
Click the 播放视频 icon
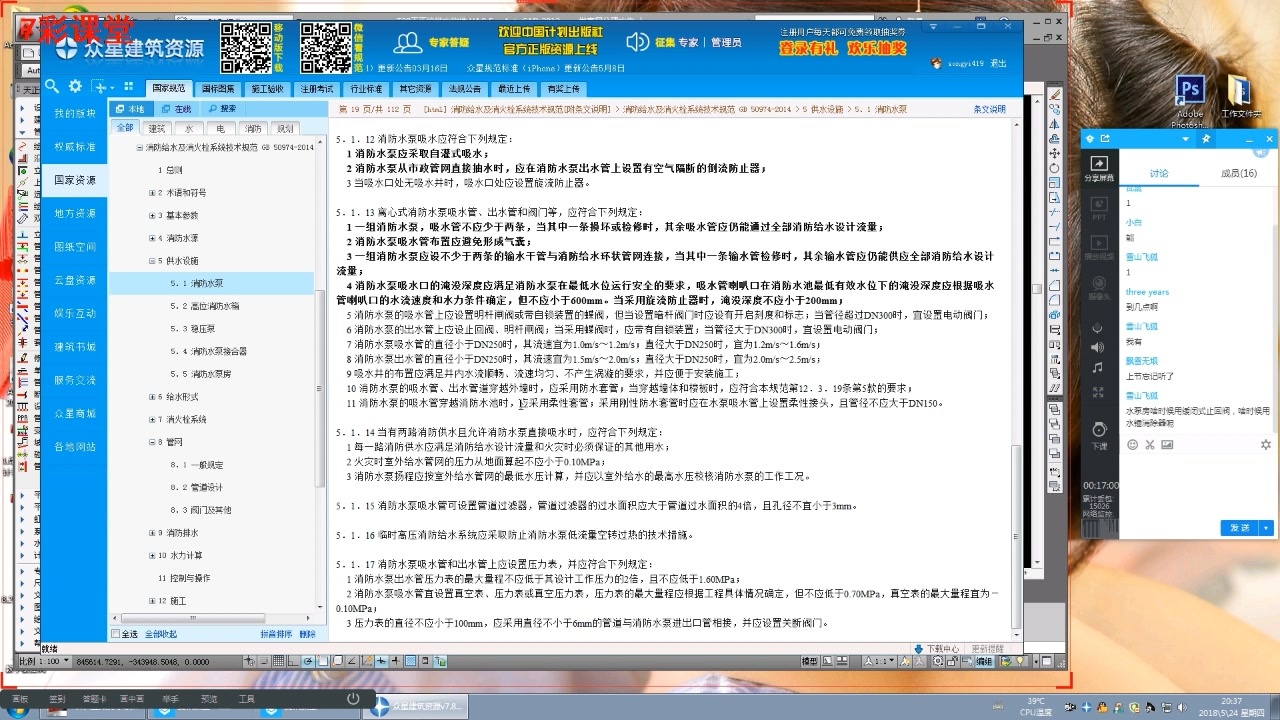1099,247
